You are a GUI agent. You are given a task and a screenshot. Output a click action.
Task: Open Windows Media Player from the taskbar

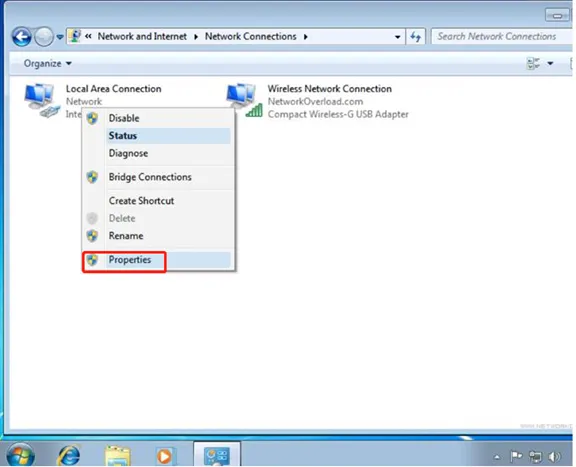click(164, 456)
